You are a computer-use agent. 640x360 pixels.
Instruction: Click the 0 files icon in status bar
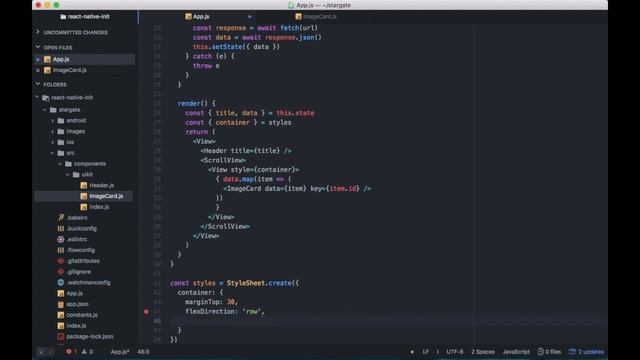point(540,351)
